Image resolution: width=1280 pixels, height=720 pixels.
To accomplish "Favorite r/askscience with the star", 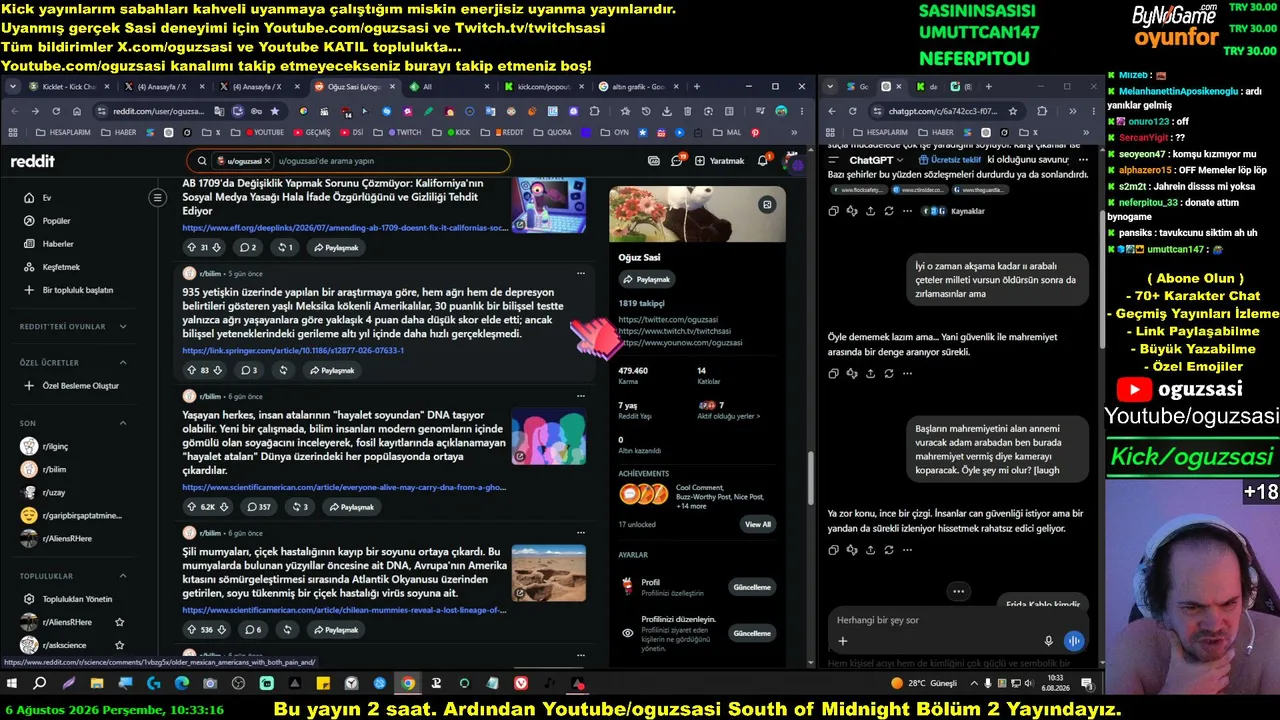I will (120, 645).
